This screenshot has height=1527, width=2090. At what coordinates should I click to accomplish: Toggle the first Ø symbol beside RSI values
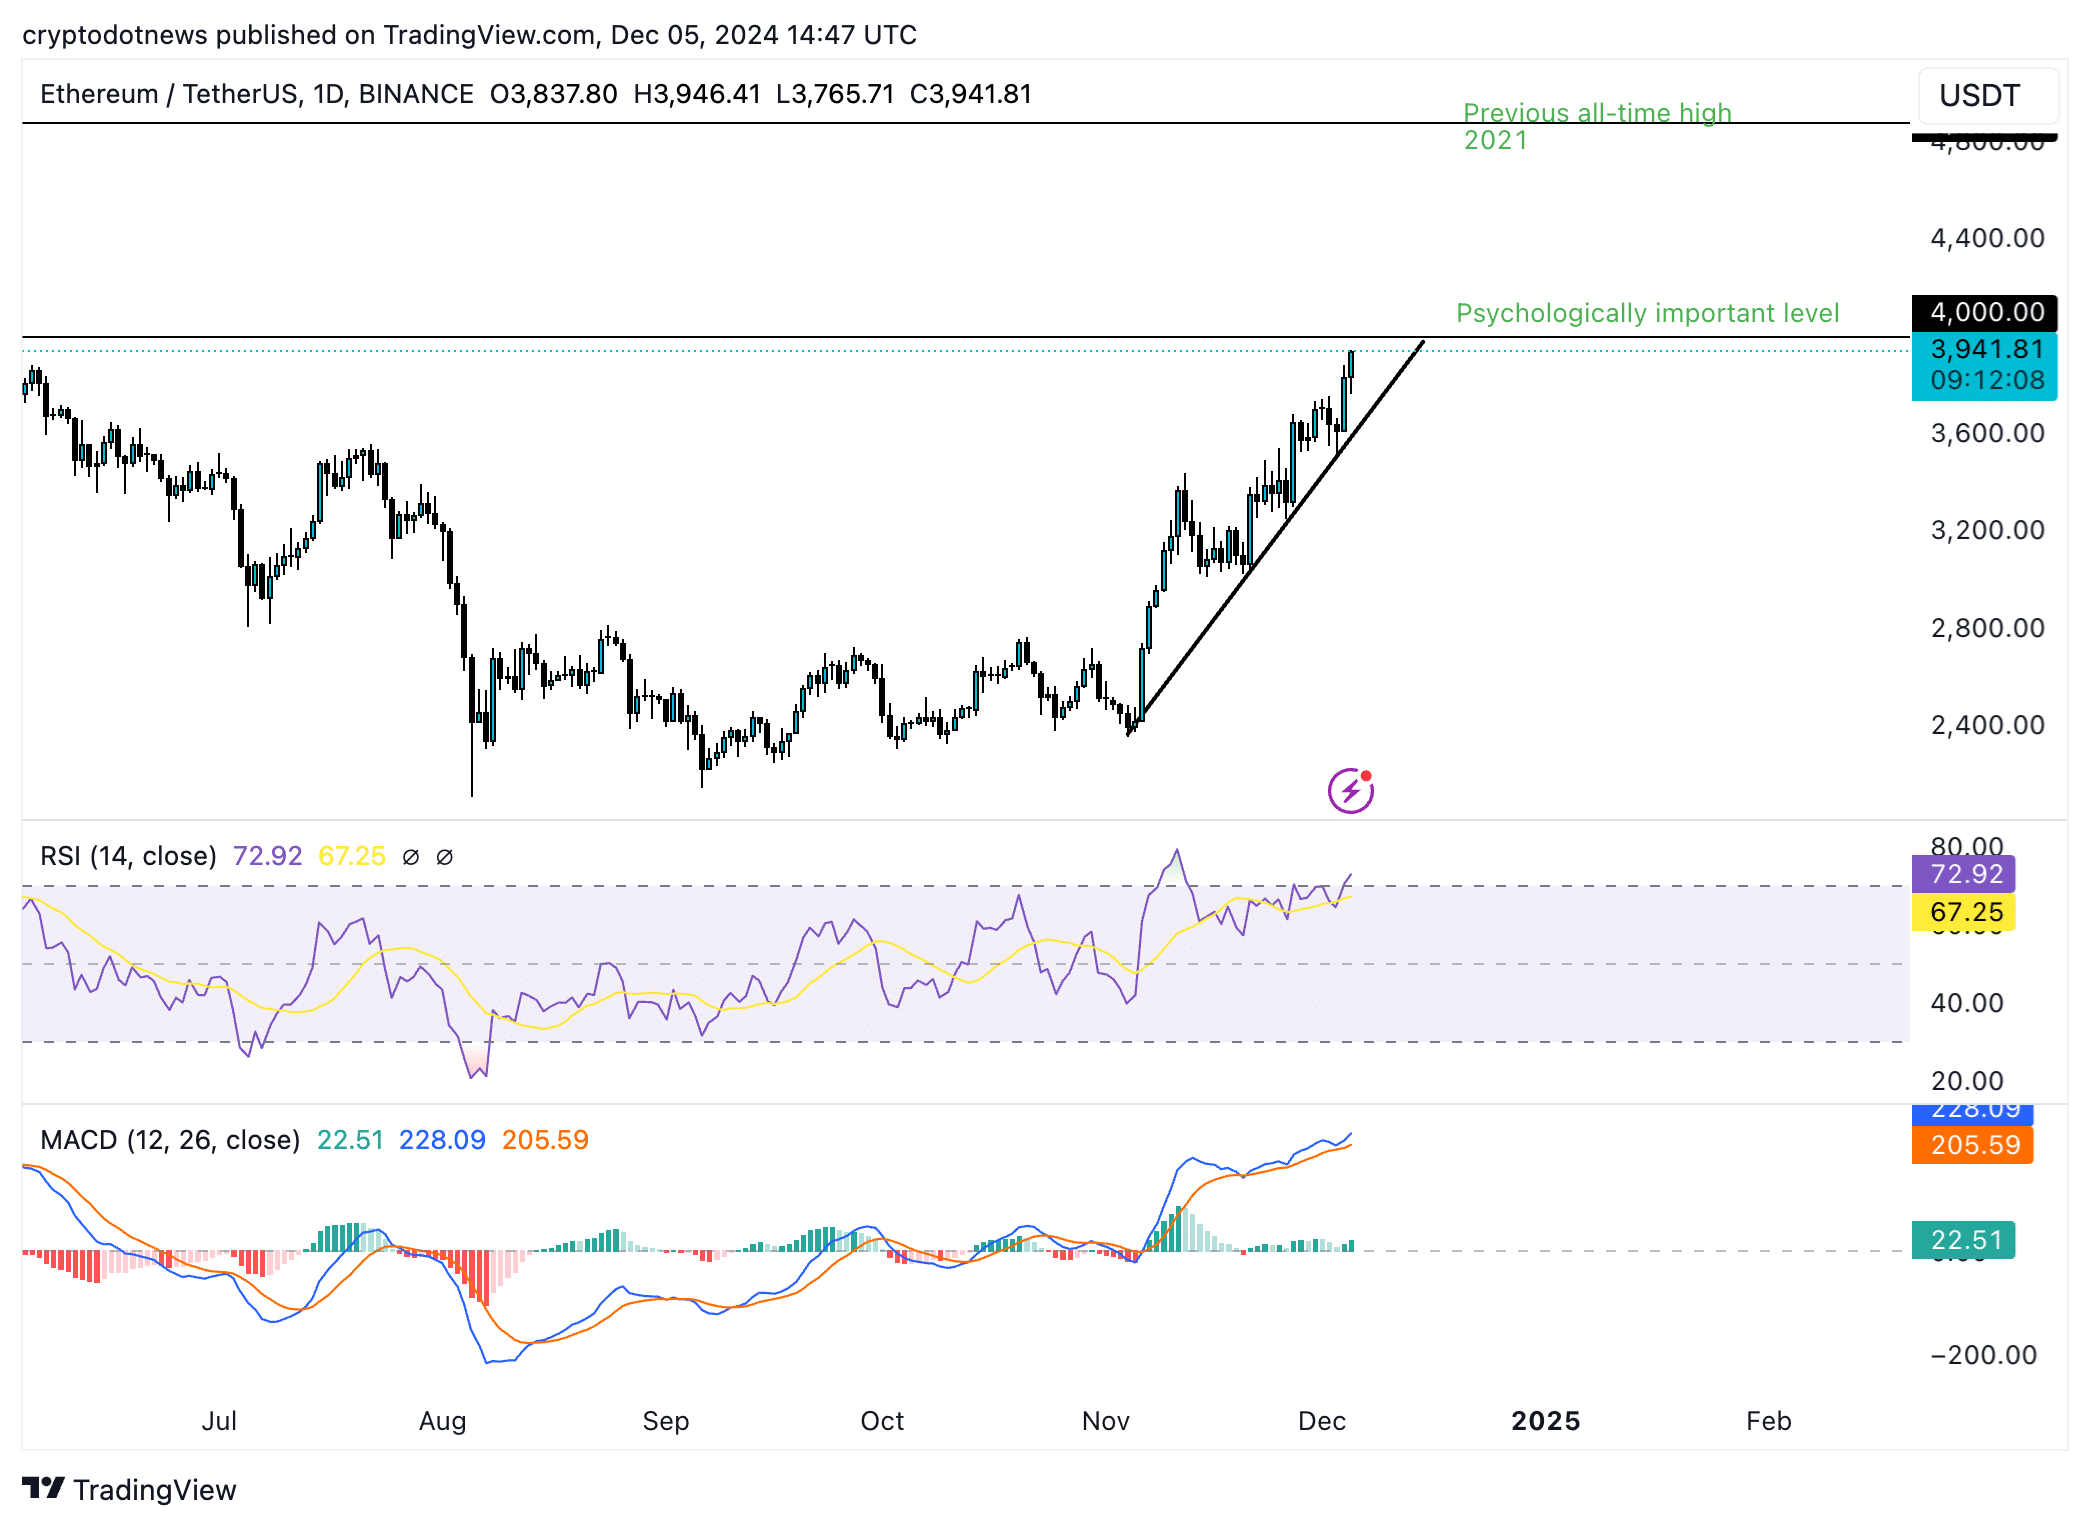[410, 856]
